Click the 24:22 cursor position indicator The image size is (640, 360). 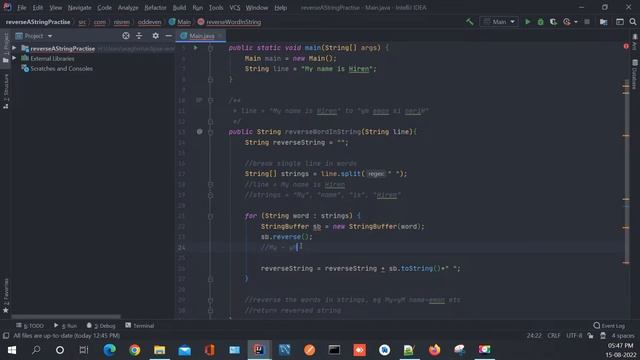(x=534, y=336)
